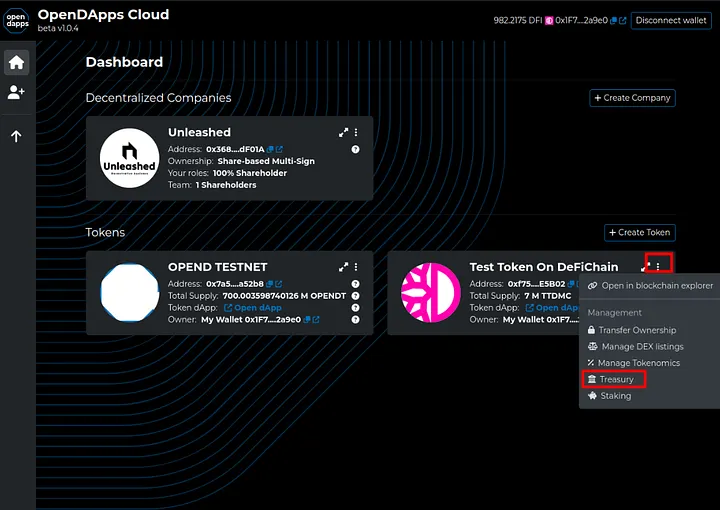Open the home dashboard sidebar icon
720x510 pixels.
click(17, 62)
